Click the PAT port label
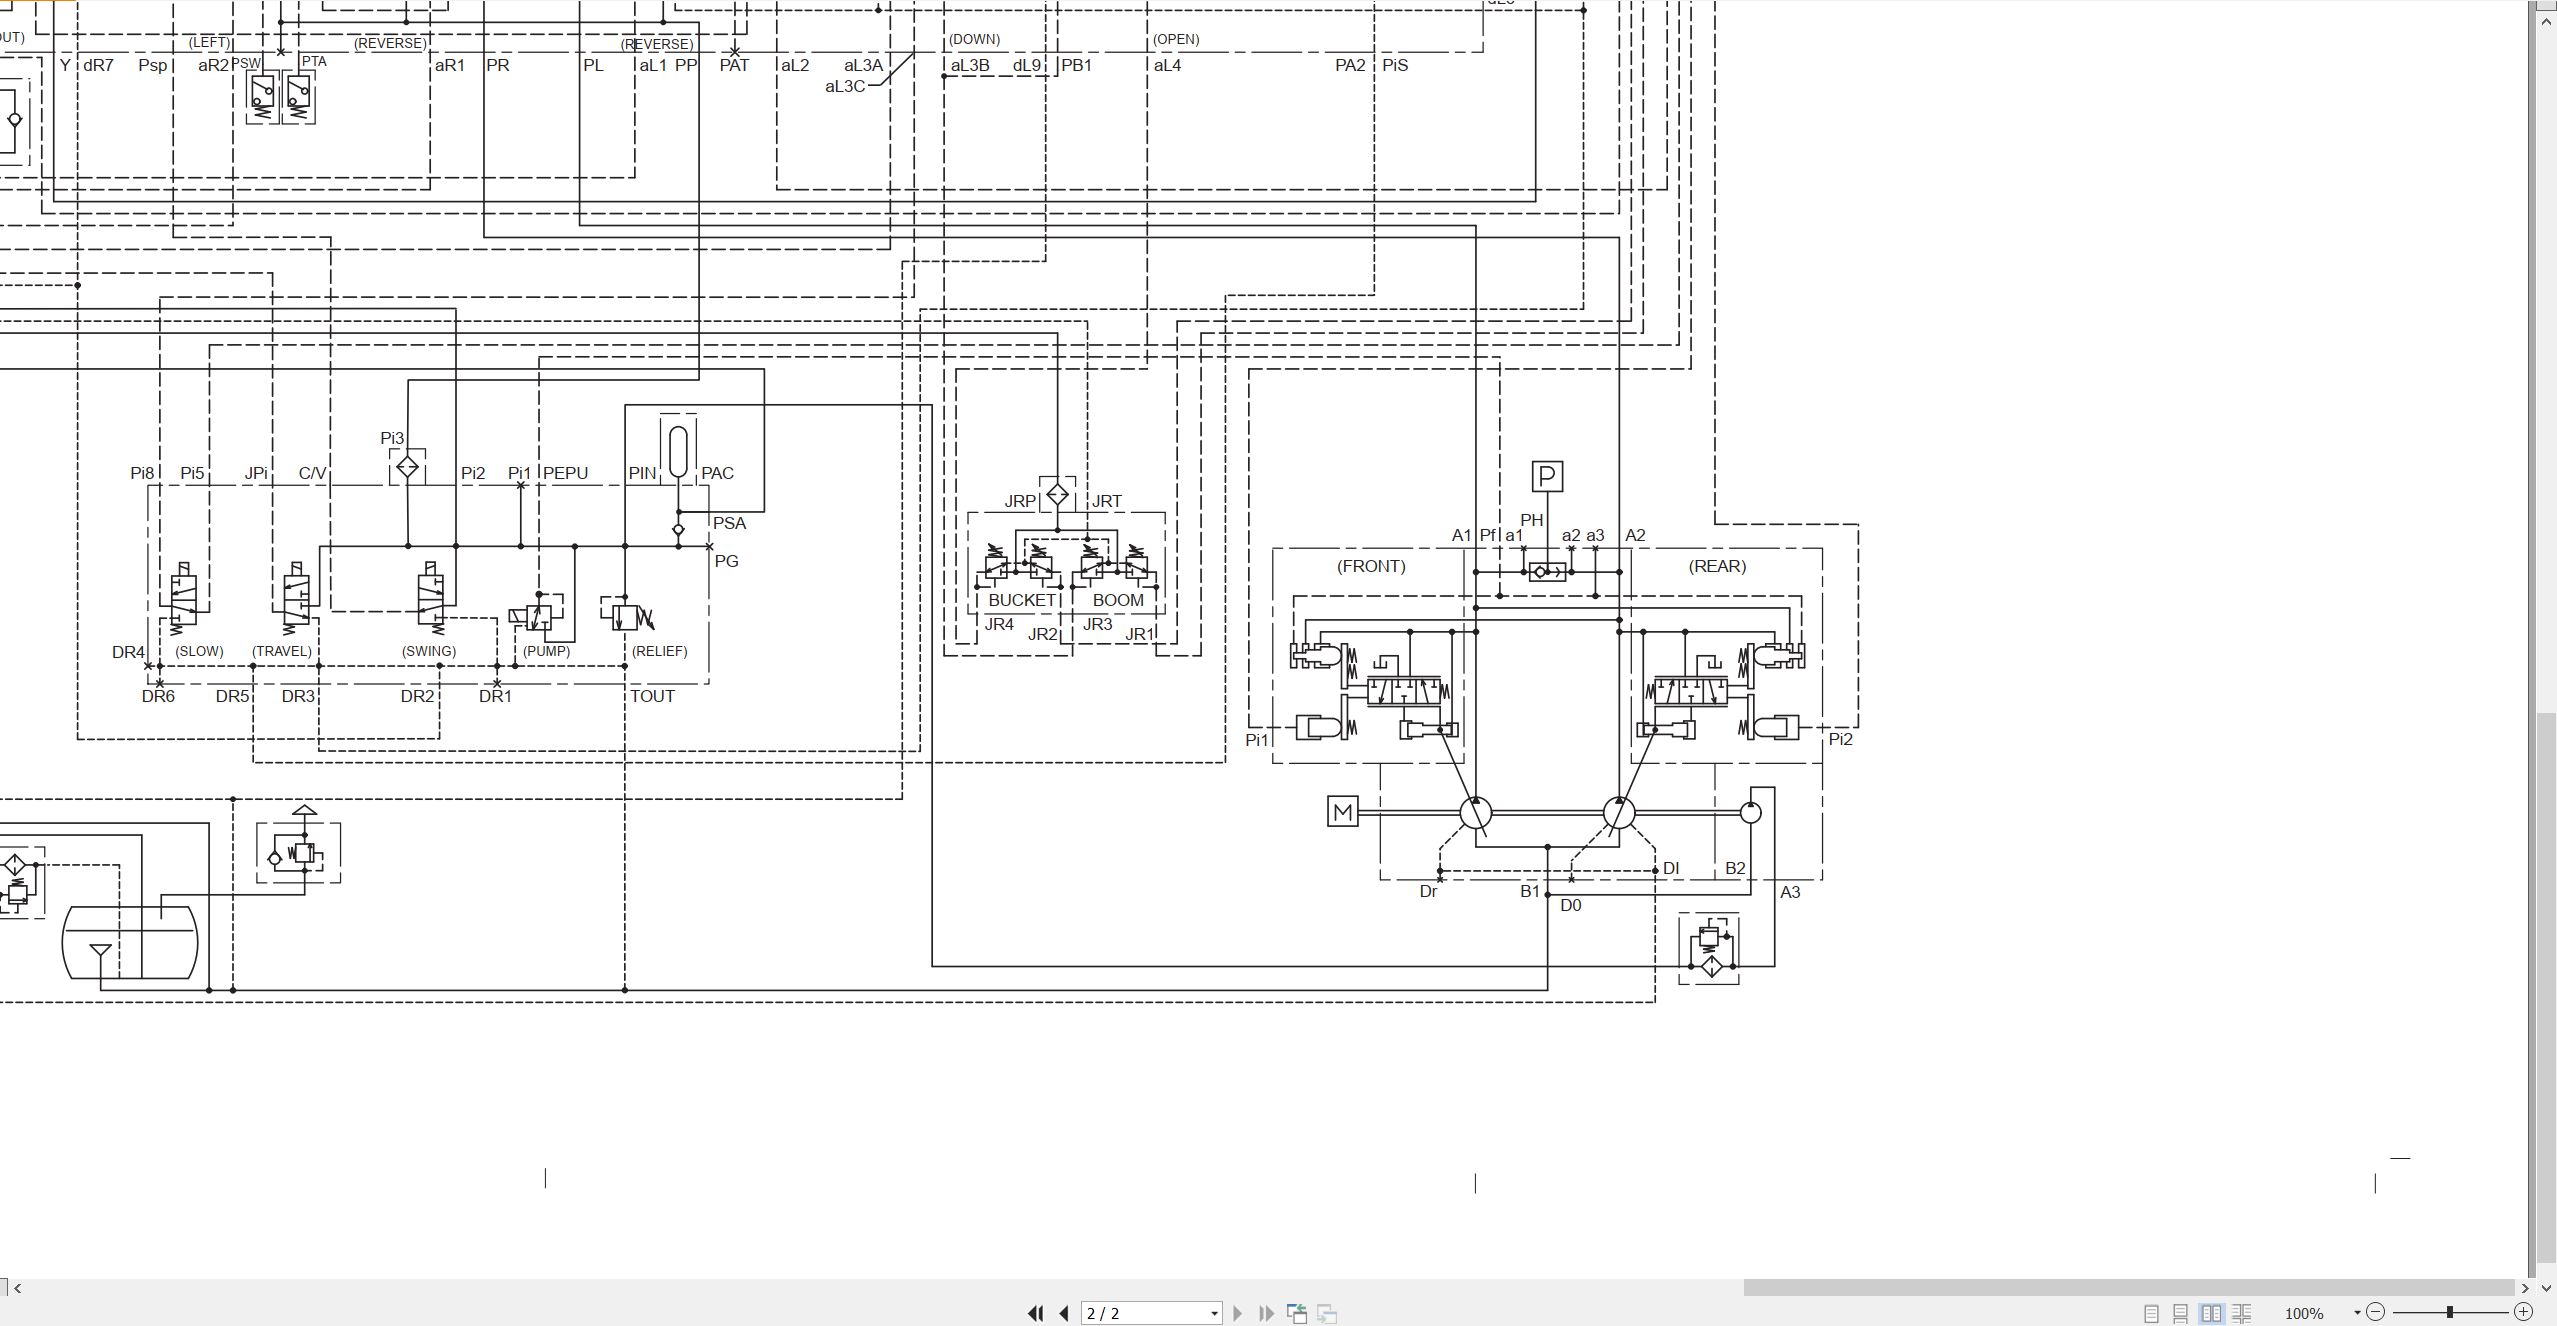Image resolution: width=2557 pixels, height=1326 pixels. tap(734, 65)
